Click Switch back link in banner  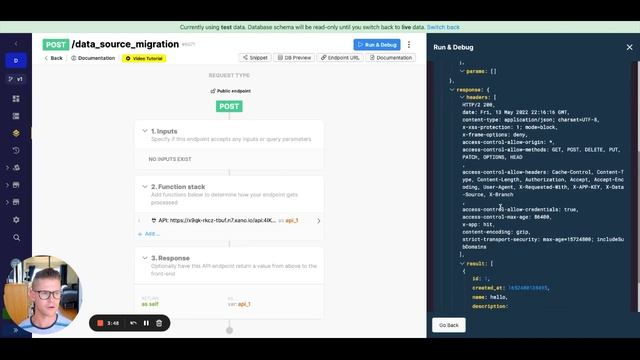(443, 27)
